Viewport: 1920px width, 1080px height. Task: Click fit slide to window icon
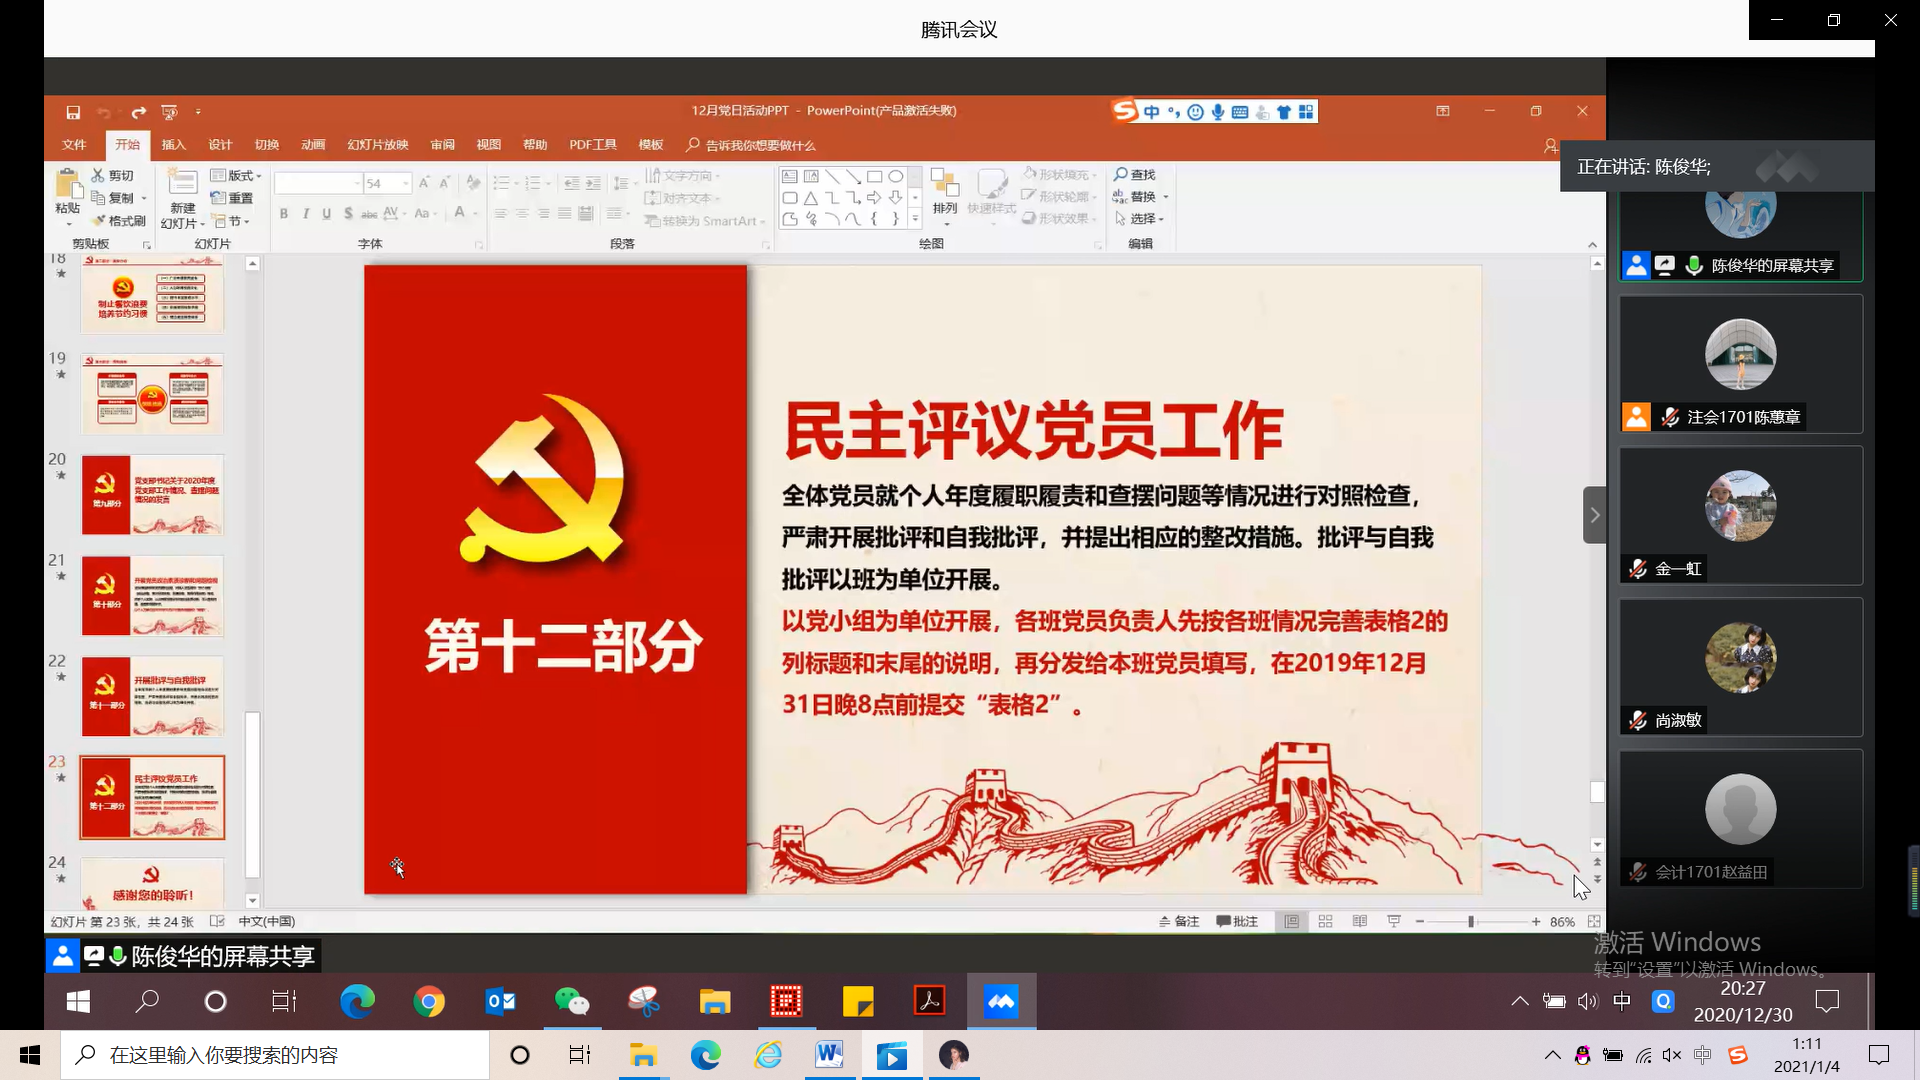point(1594,922)
